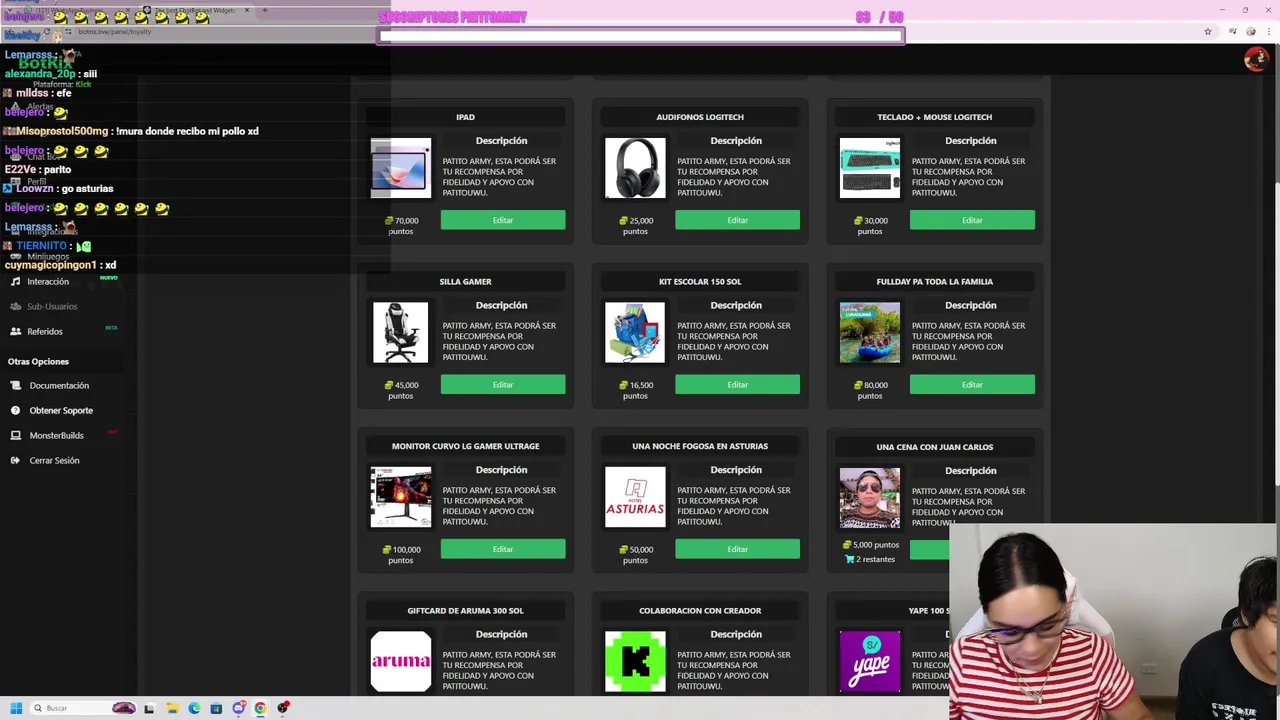Edit the Kit Escolar 150 Sol reward
1280x720 pixels.
[737, 385]
